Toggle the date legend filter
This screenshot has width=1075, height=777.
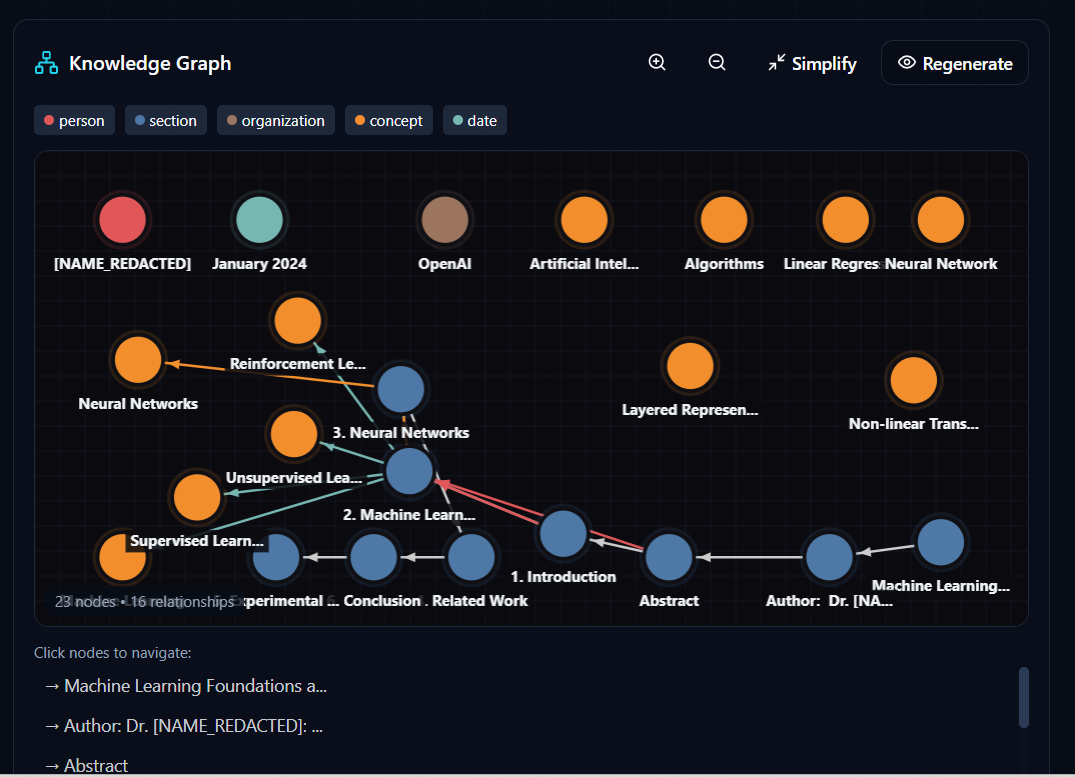474,120
